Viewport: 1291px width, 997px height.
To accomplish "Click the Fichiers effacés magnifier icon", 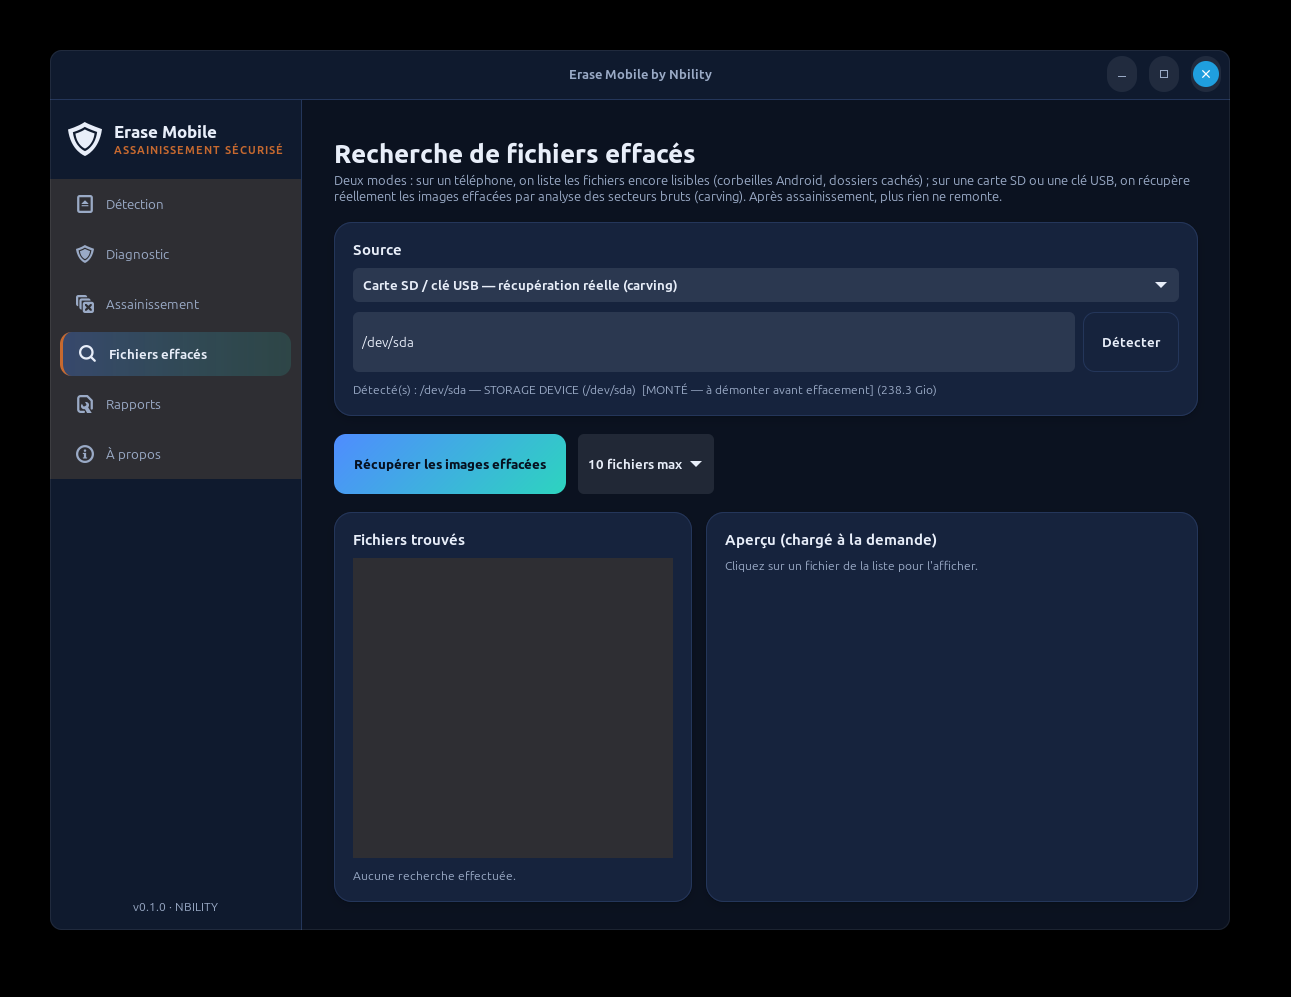I will tap(88, 354).
